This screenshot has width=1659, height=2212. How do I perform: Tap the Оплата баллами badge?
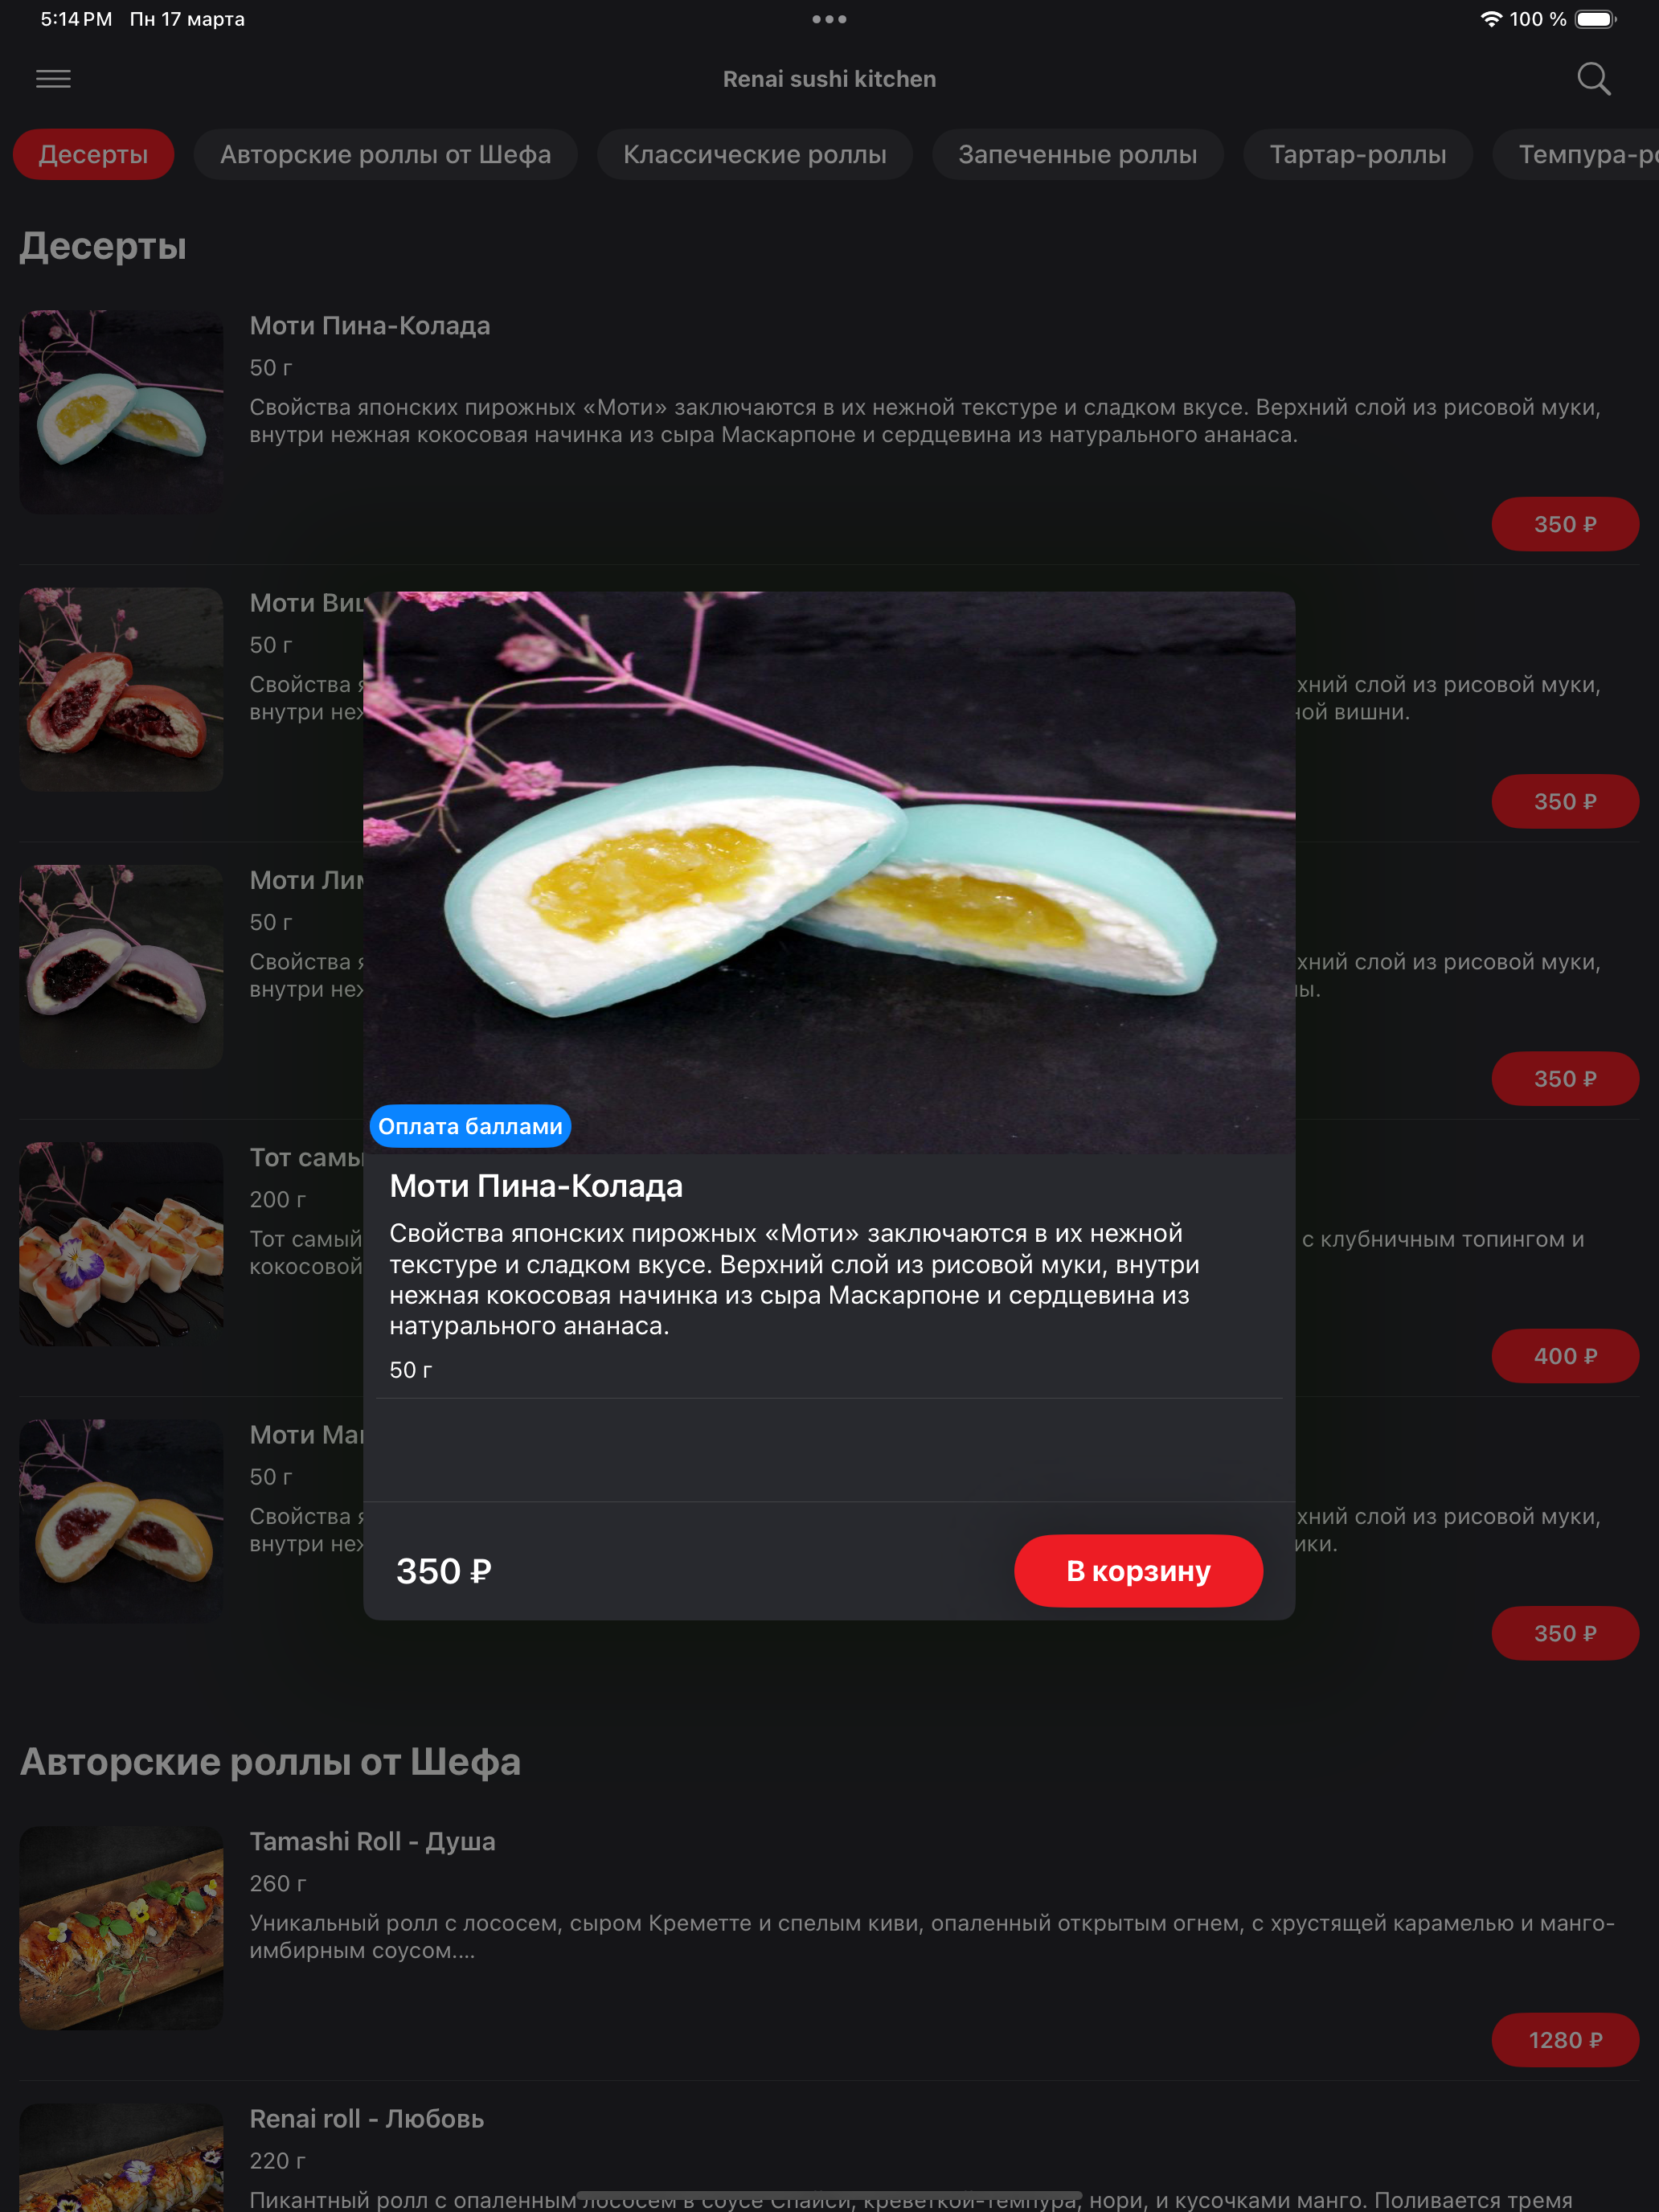click(x=470, y=1126)
